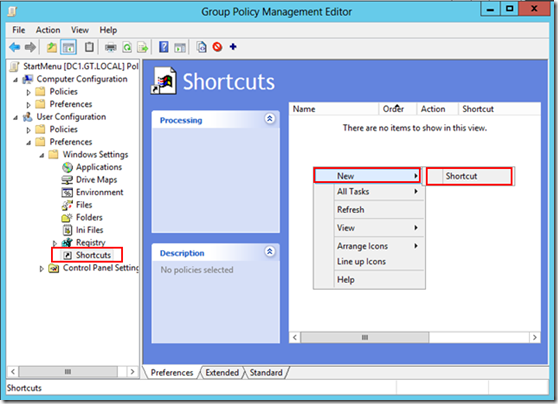This screenshot has height=404, width=558.
Task: Open Arrange Icons submenu
Action: [x=369, y=246]
